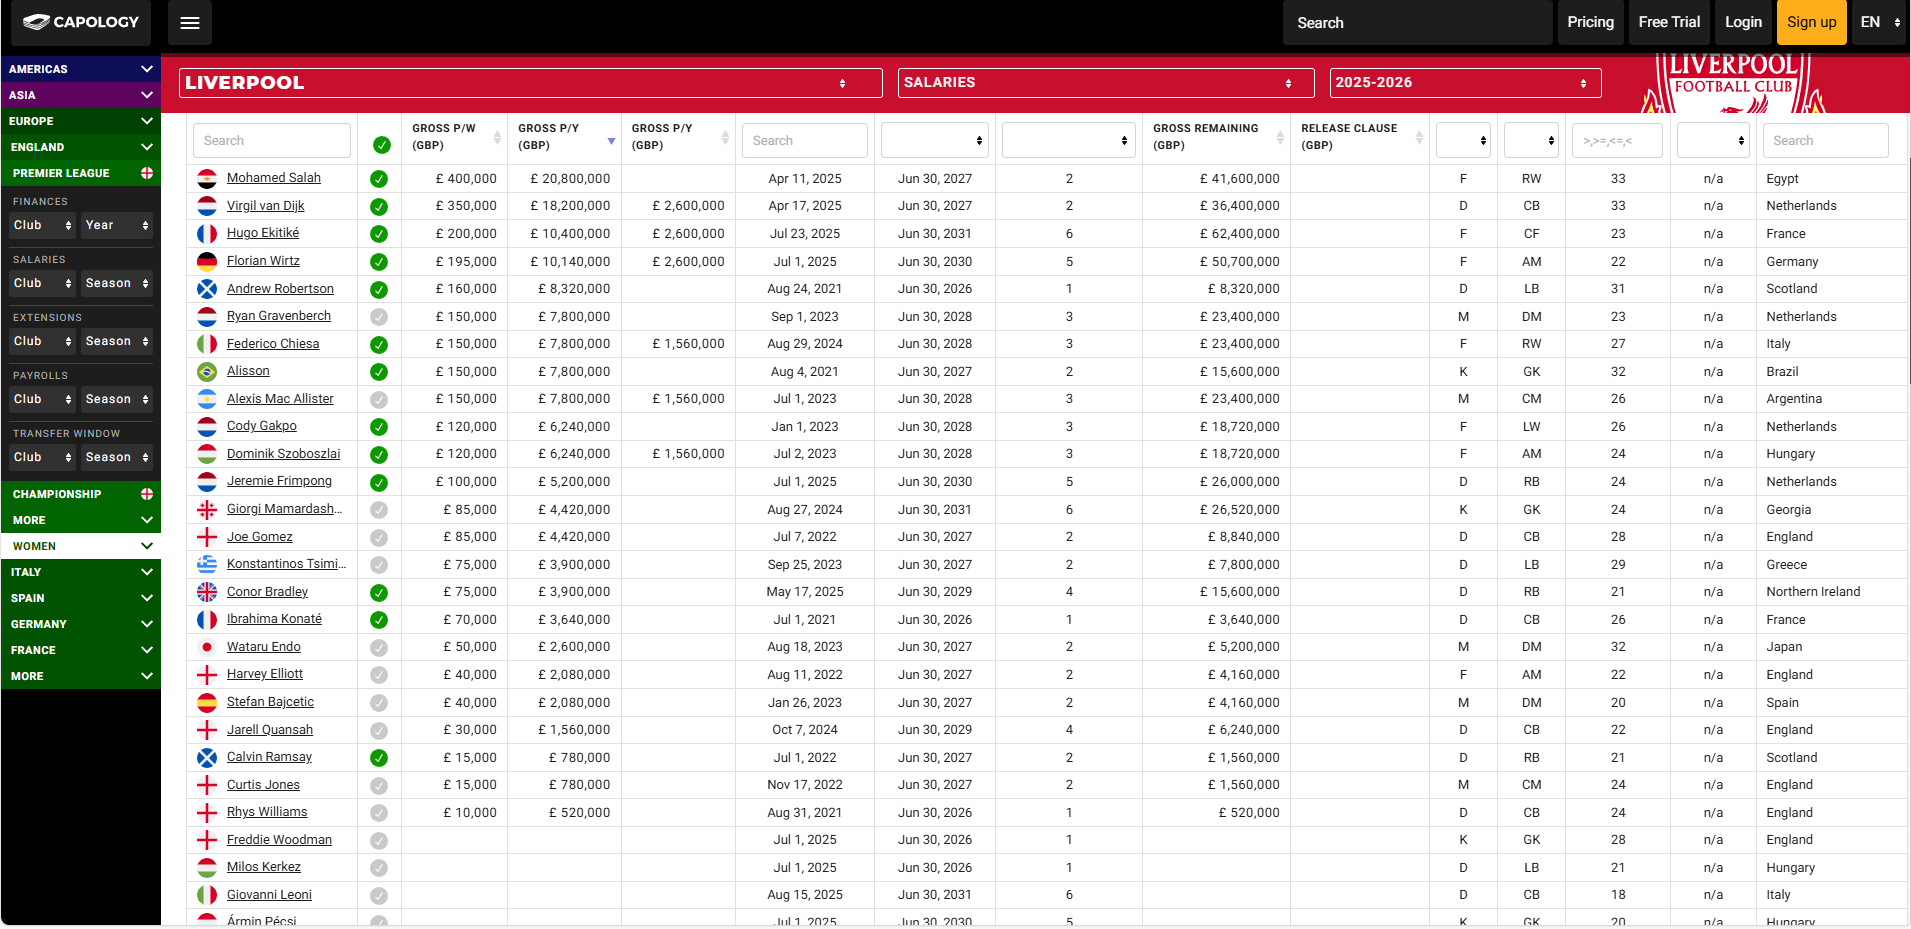Open Cody Gakpo's player link
This screenshot has height=929, width=1911.
point(262,426)
